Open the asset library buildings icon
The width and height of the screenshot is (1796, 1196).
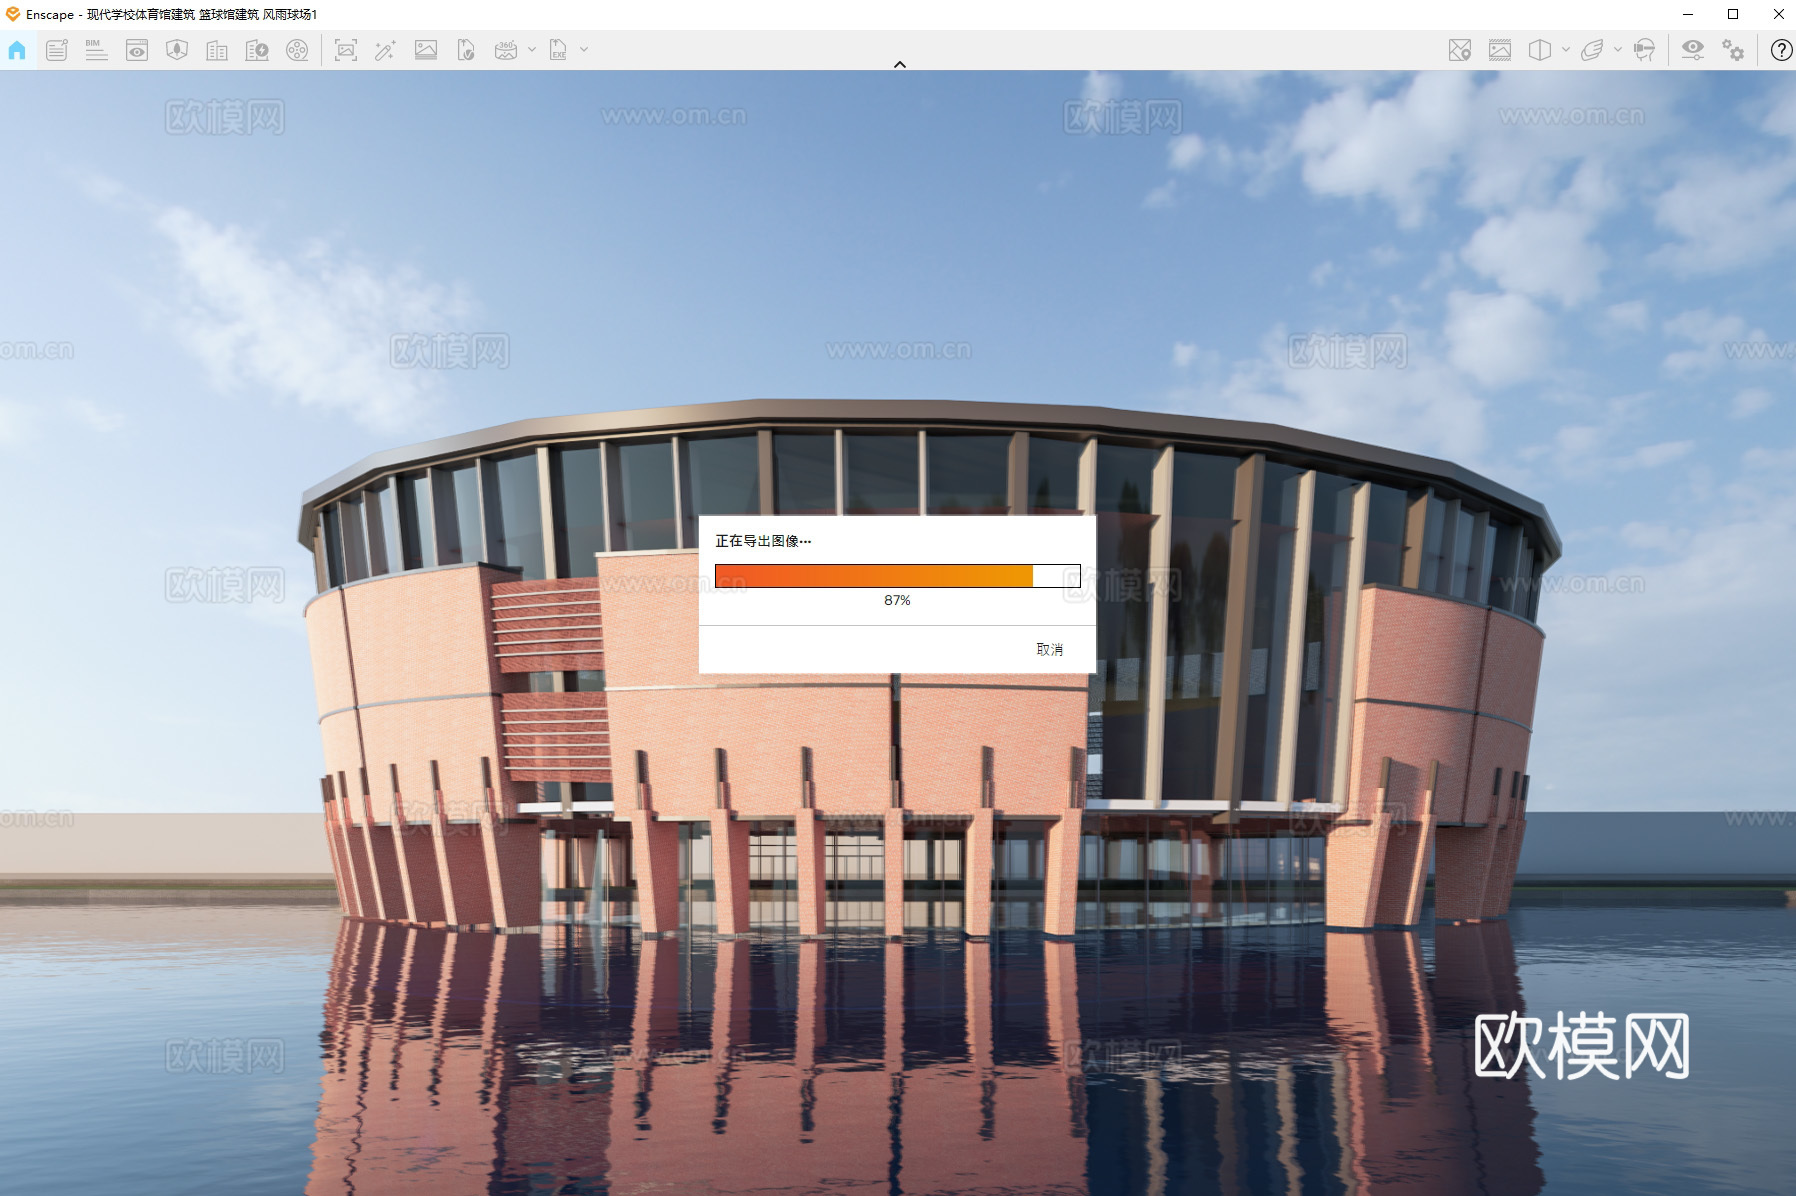click(x=217, y=50)
